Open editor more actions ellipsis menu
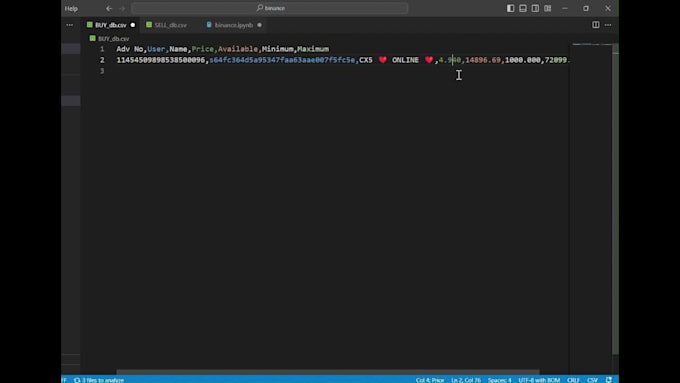This screenshot has height=383, width=680. tap(608, 25)
